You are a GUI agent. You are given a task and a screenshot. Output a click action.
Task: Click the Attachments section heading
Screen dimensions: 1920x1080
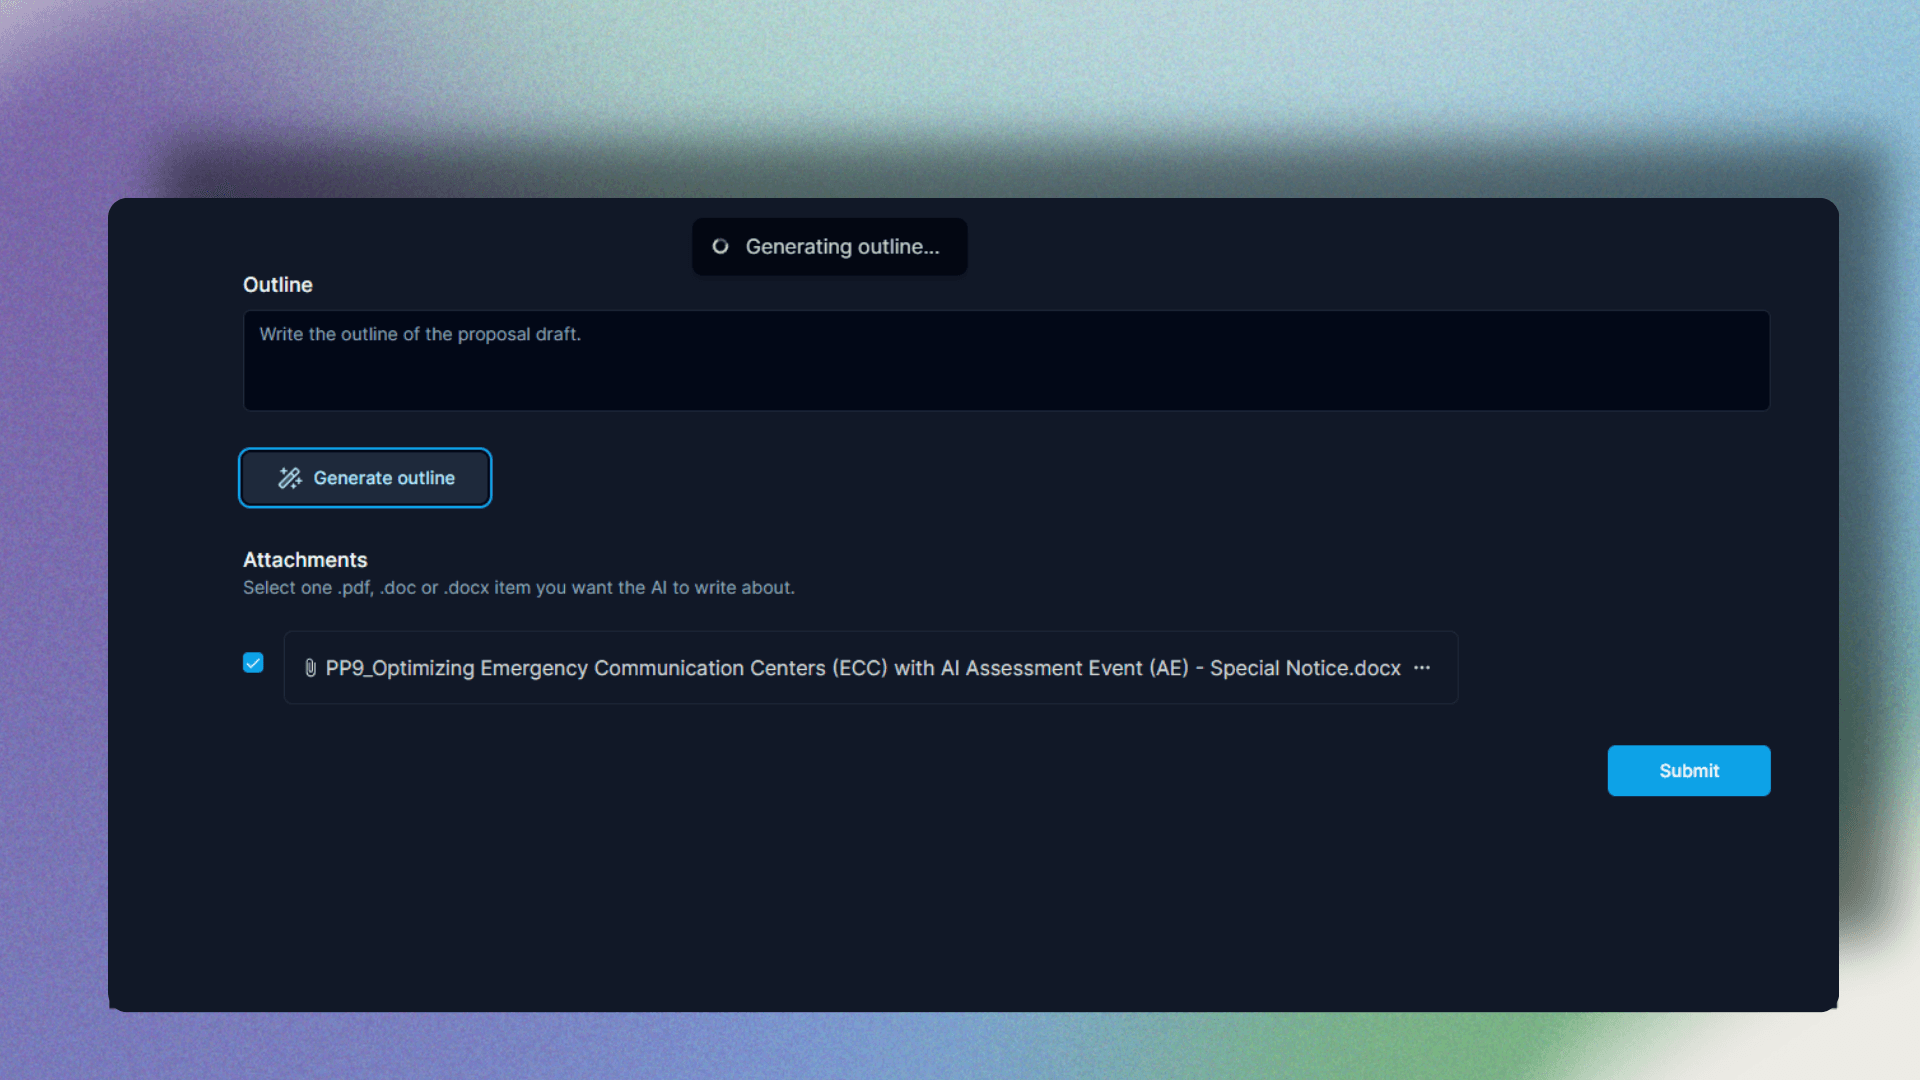[x=305, y=560]
